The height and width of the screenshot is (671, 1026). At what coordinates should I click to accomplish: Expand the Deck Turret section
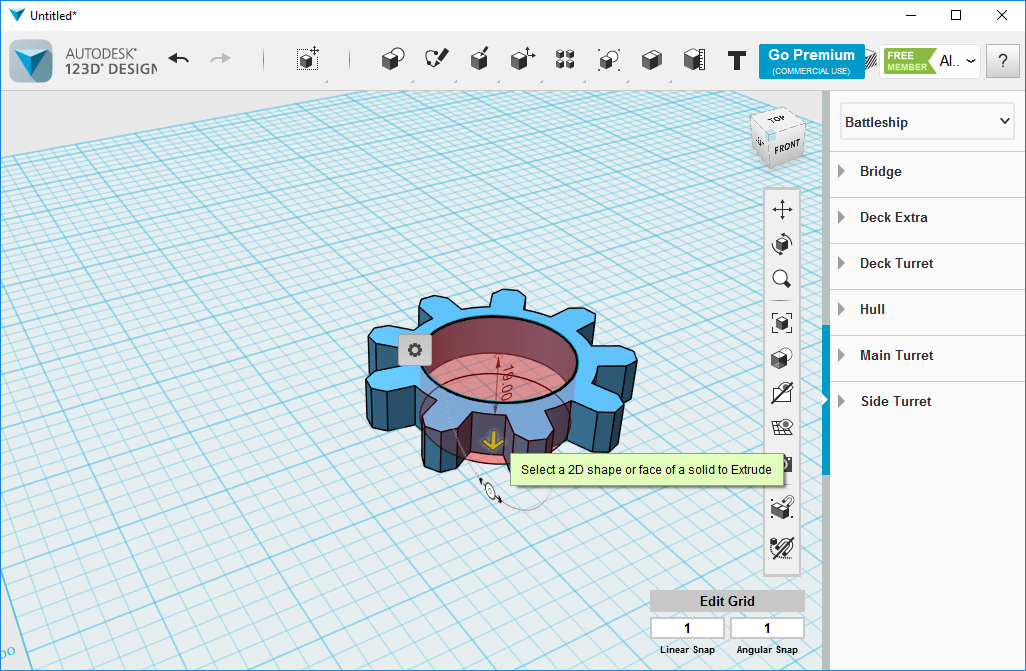click(x=896, y=263)
